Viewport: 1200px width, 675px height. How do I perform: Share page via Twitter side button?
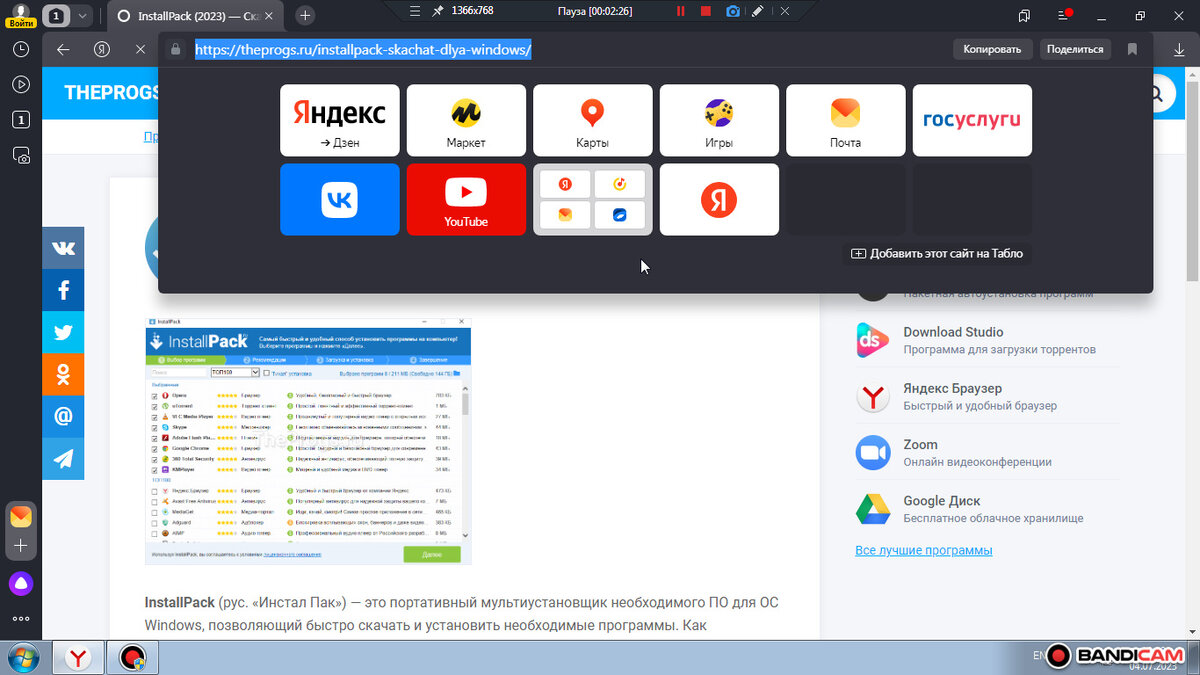click(63, 332)
